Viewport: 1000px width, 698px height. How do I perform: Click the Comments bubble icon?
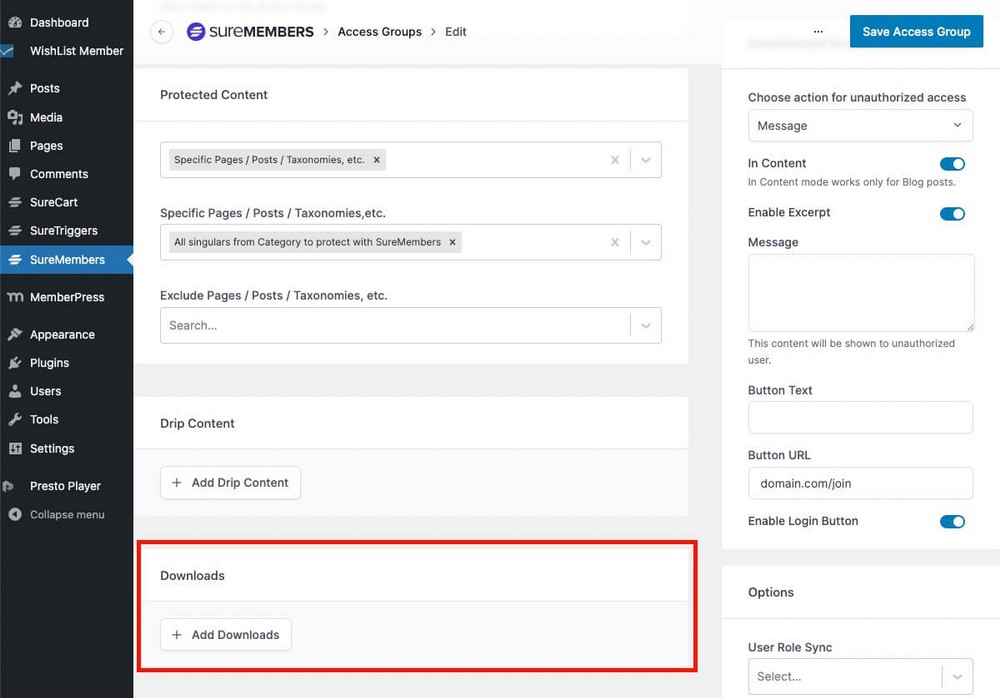[15, 174]
